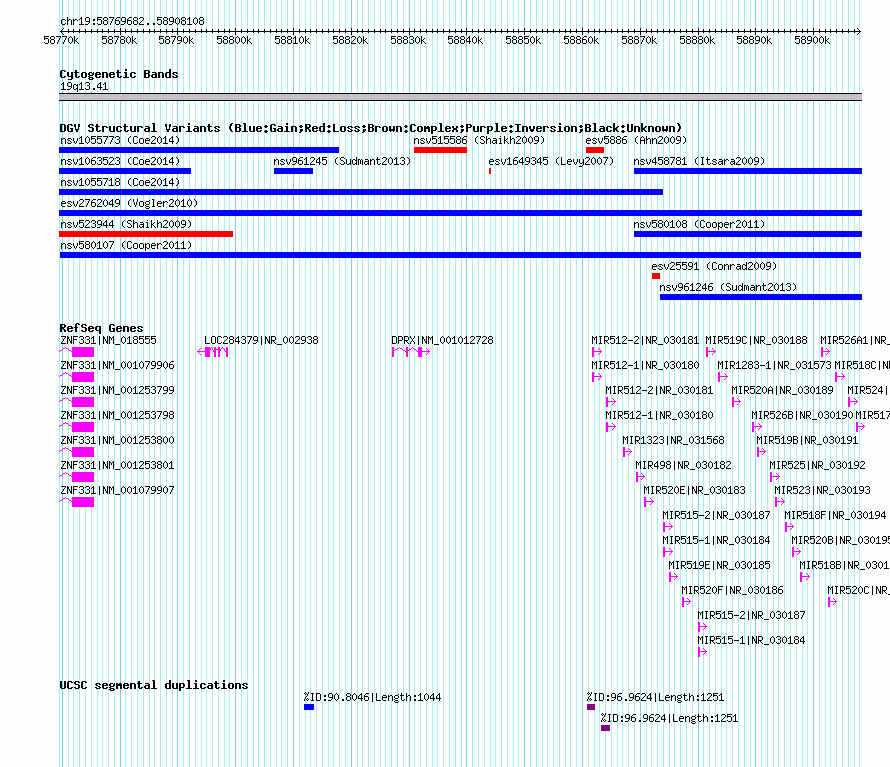Select the nsv580108 (Cooper2011) blue bar
The width and height of the screenshot is (890, 767).
[x=748, y=234]
